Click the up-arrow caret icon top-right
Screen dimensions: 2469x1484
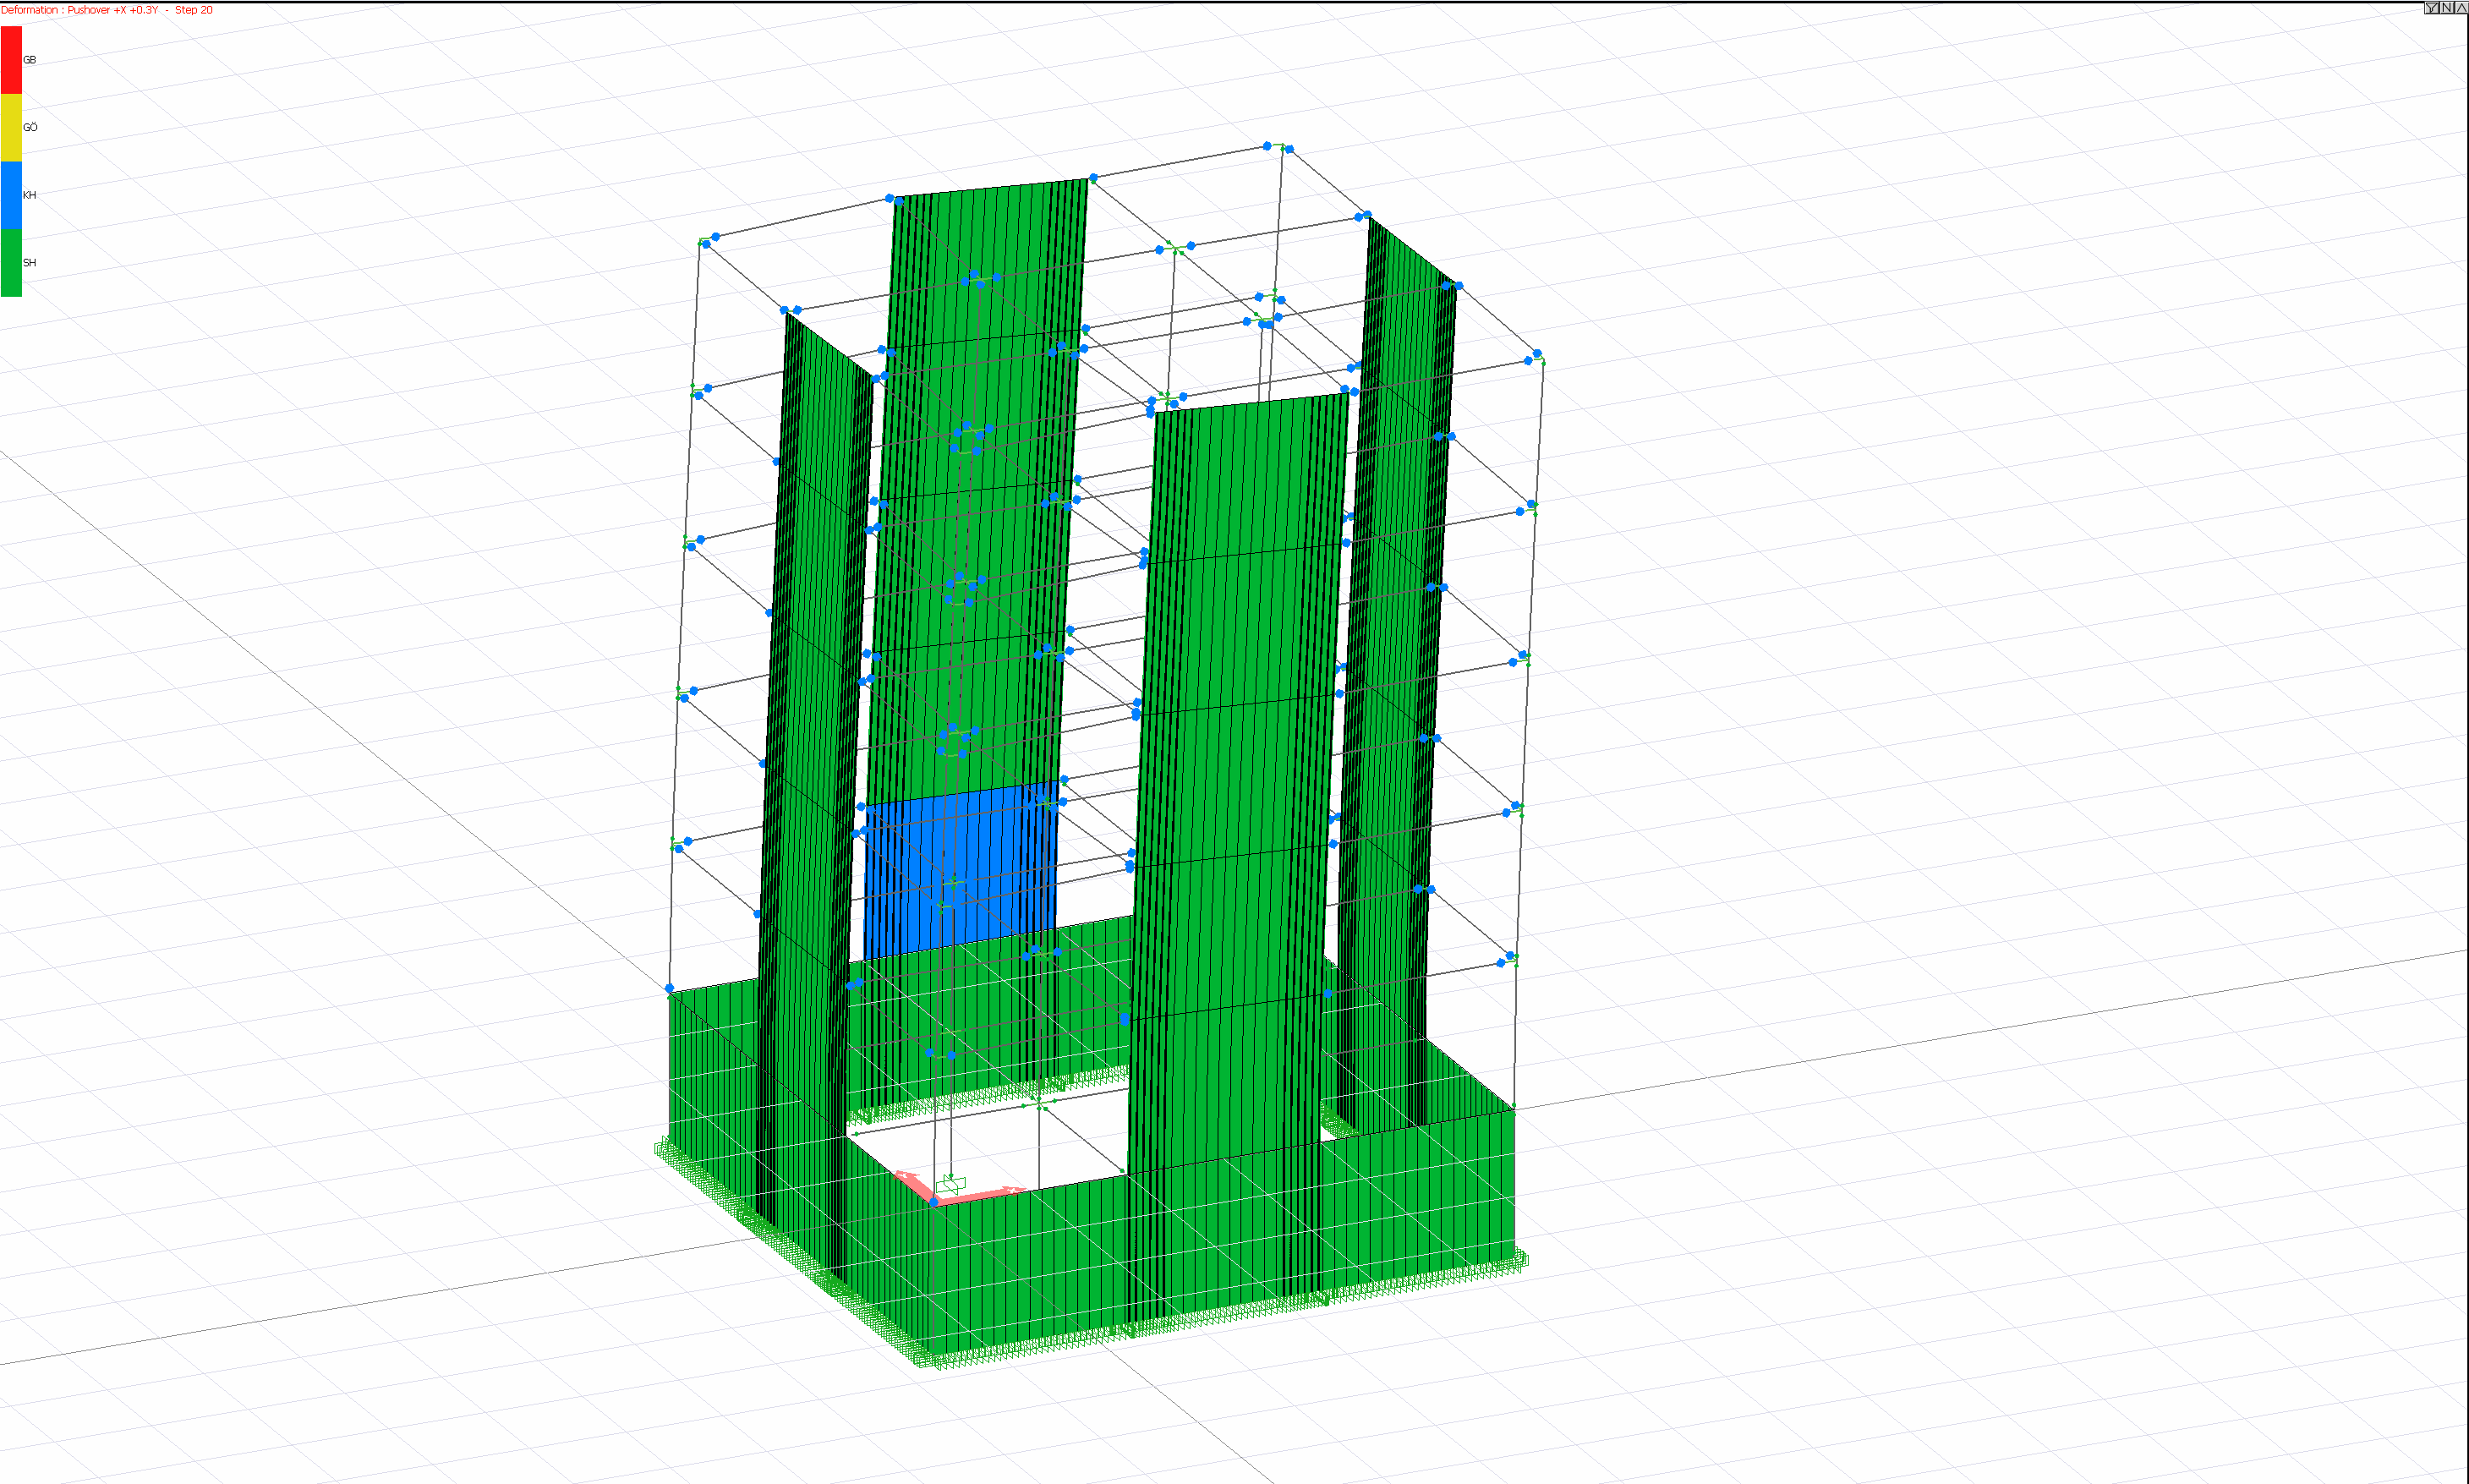coord(2461,8)
